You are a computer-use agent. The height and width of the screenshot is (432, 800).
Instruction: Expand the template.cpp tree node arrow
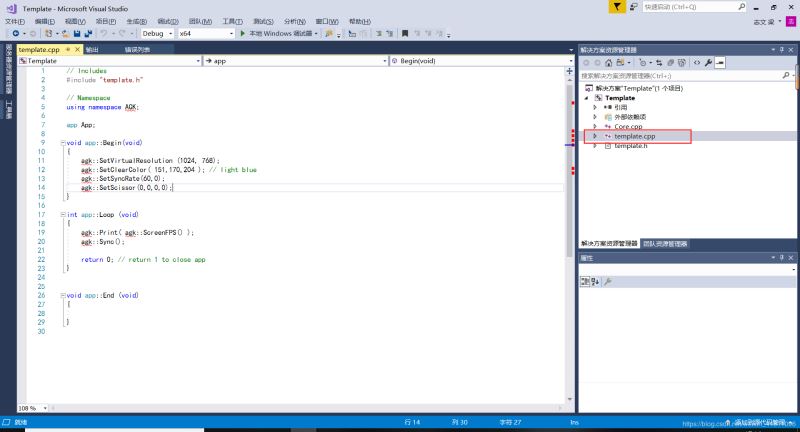tap(595, 136)
